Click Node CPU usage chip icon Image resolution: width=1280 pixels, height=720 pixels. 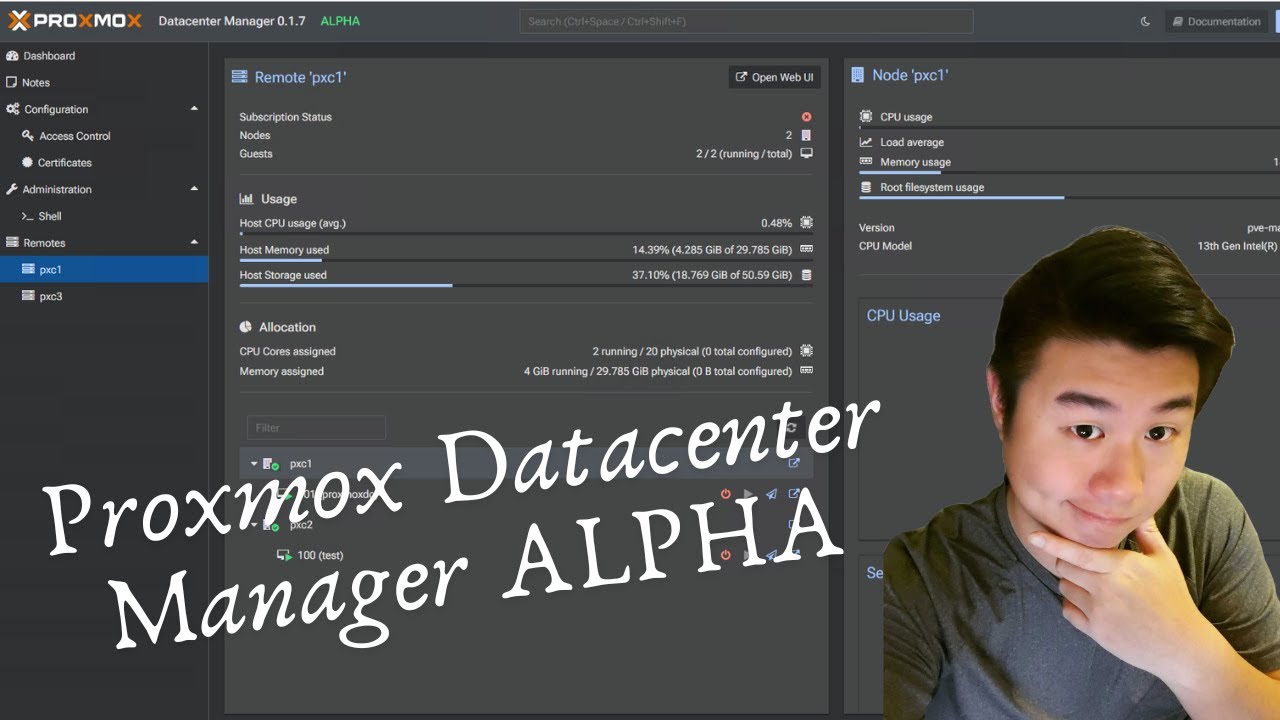pos(866,117)
